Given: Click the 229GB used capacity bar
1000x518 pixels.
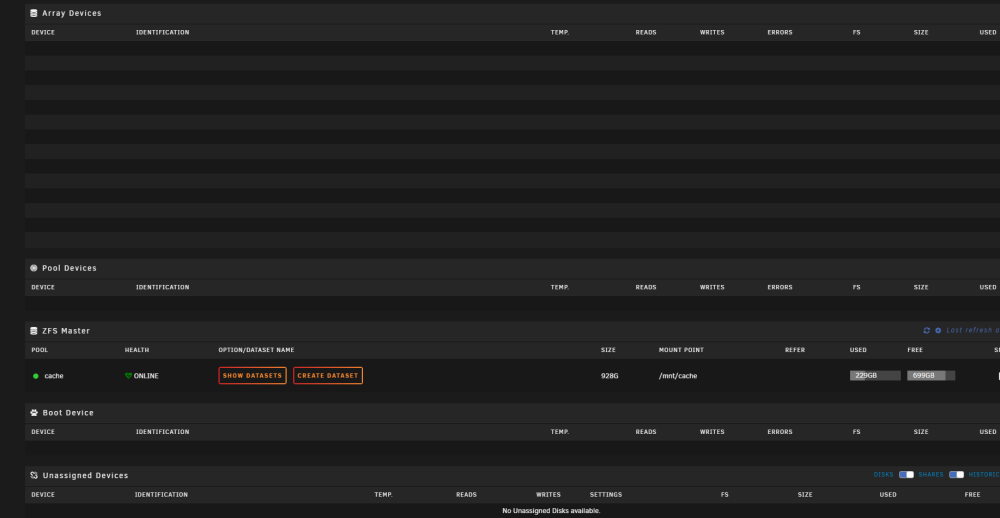Looking at the screenshot, I should tap(875, 376).
